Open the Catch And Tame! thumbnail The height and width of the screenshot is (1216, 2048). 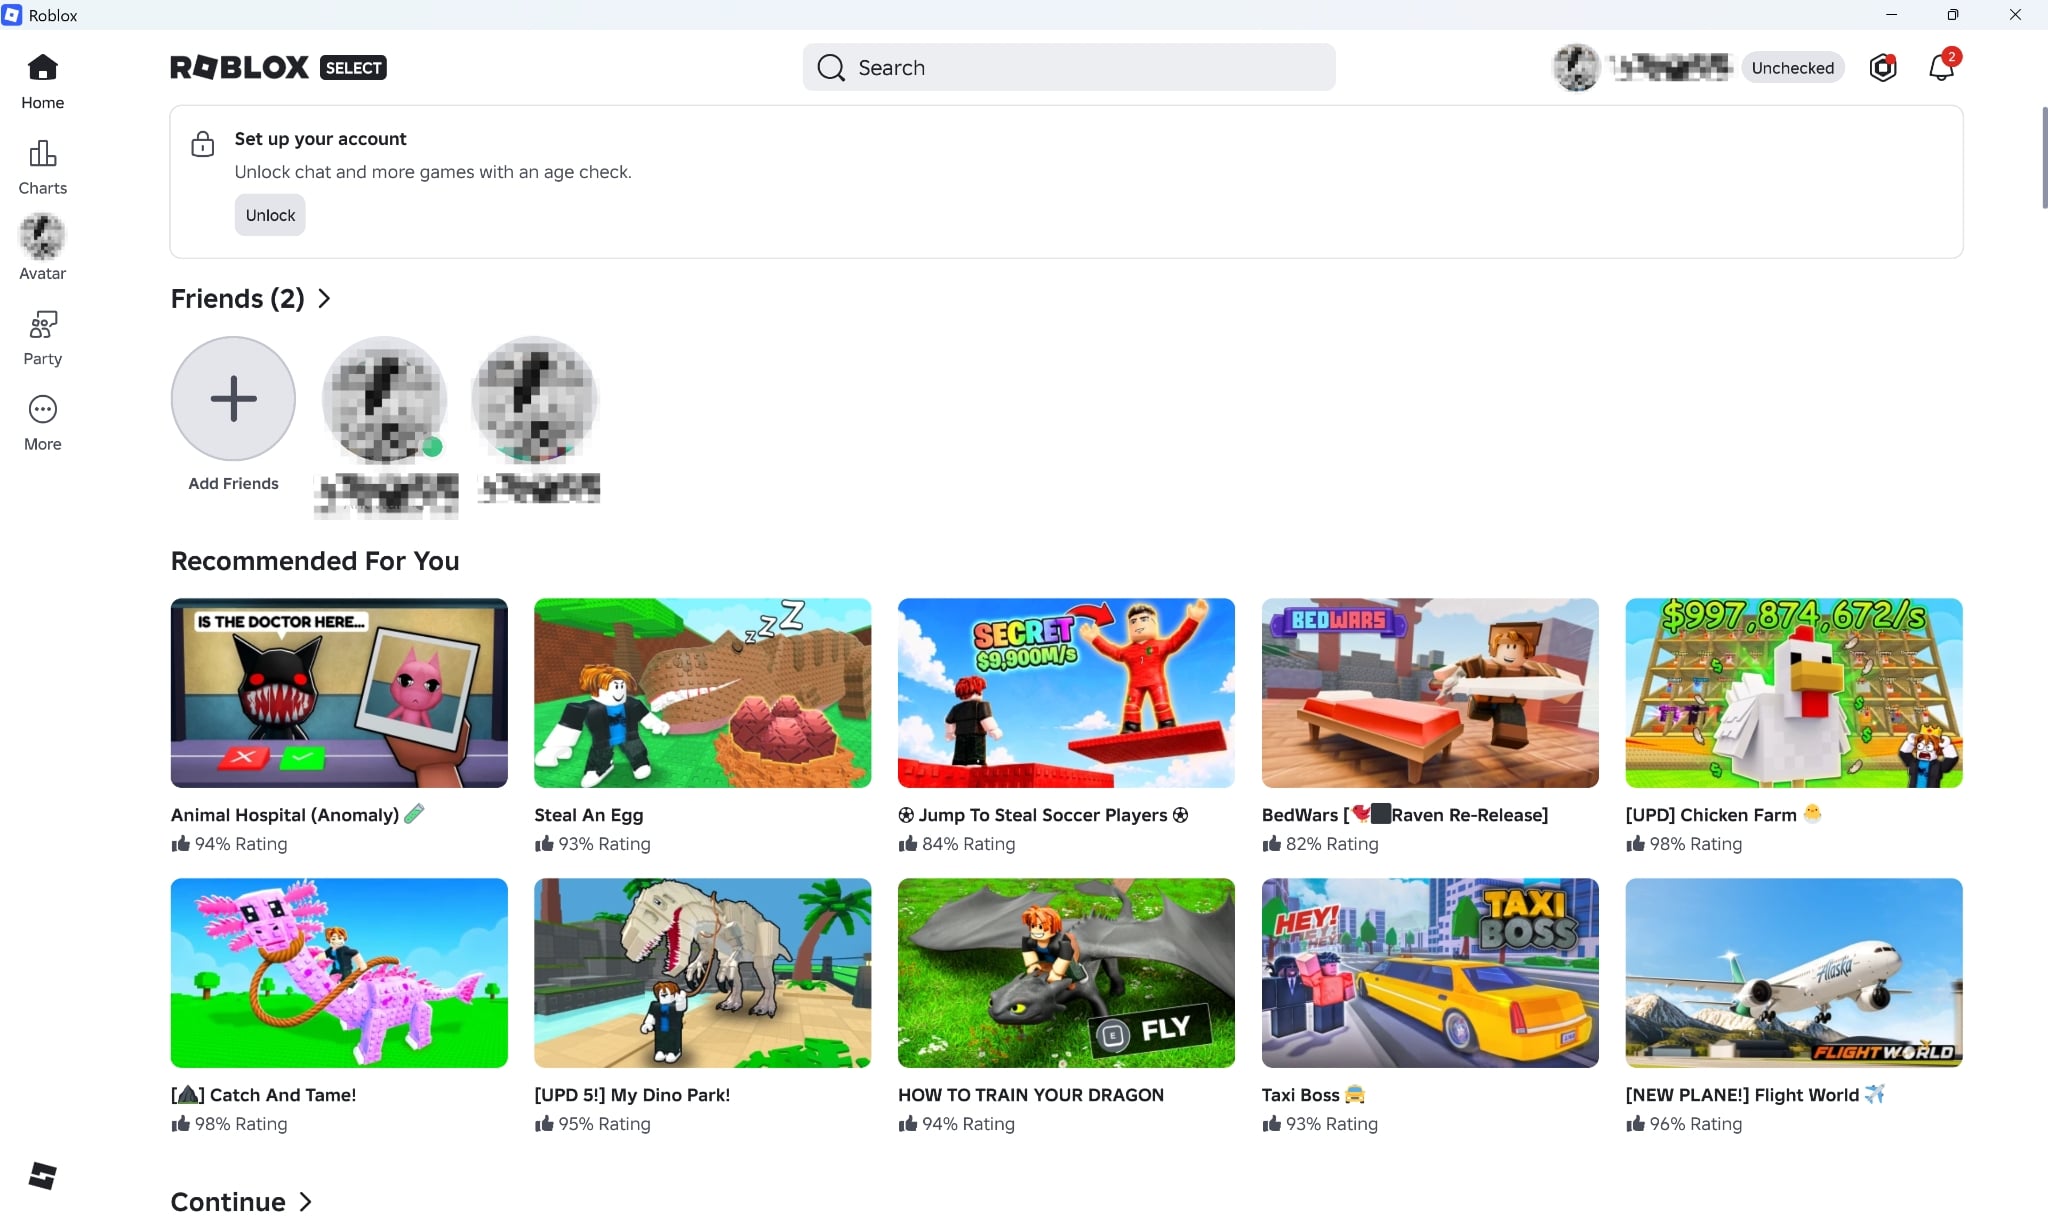(x=339, y=973)
